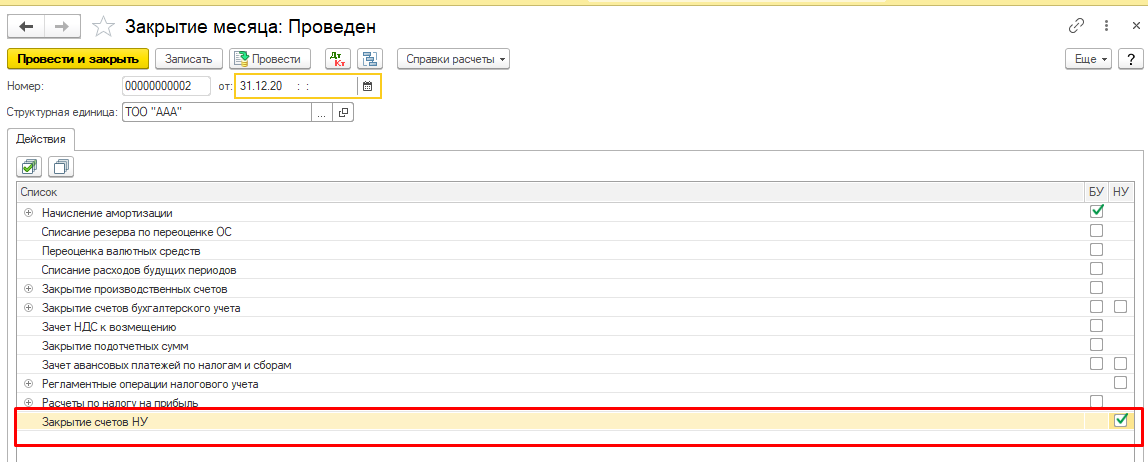Screen dimensions: 1148x462
Task: Expand Закрытие производственных счетов tree node
Action: point(28,289)
